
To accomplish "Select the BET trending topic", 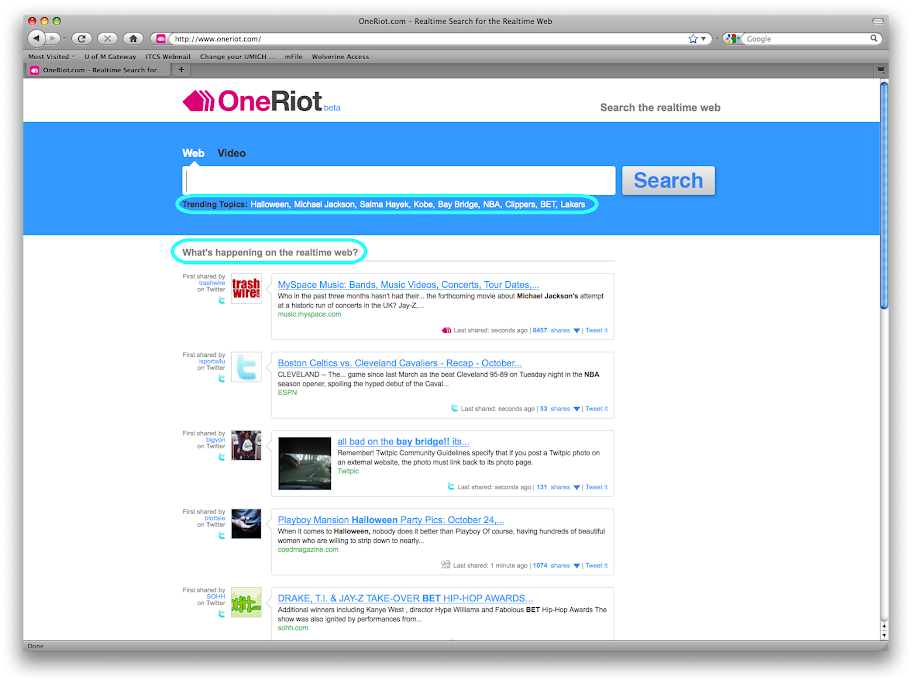I will pyautogui.click(x=548, y=204).
